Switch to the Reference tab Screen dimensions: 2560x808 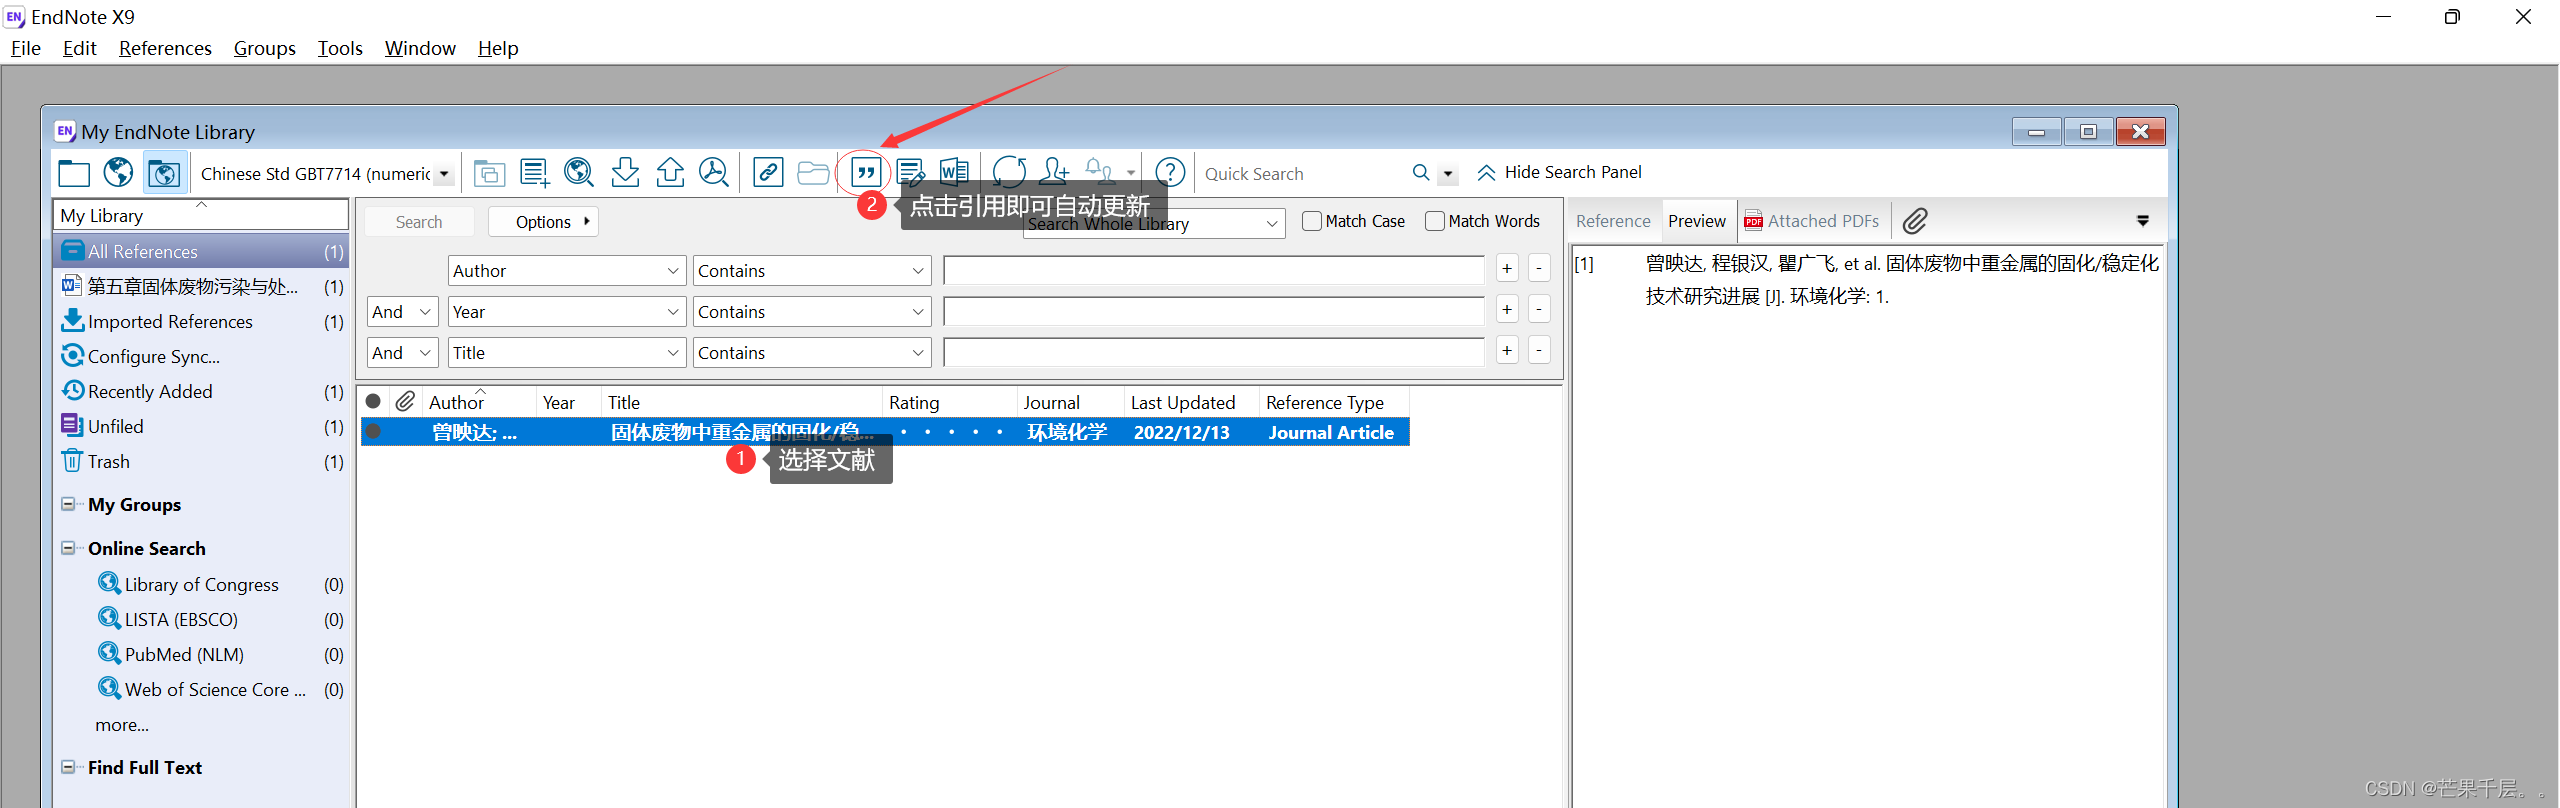(1613, 221)
